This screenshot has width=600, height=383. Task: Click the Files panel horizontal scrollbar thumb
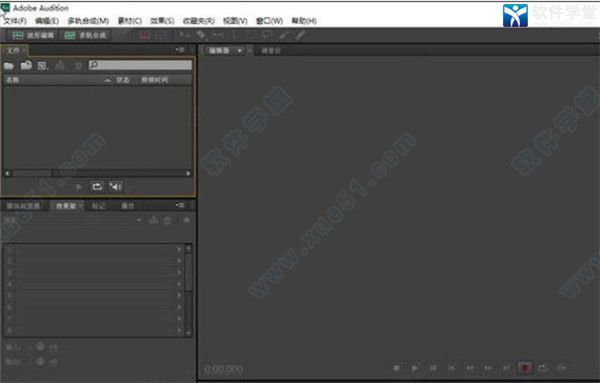[x=32, y=173]
